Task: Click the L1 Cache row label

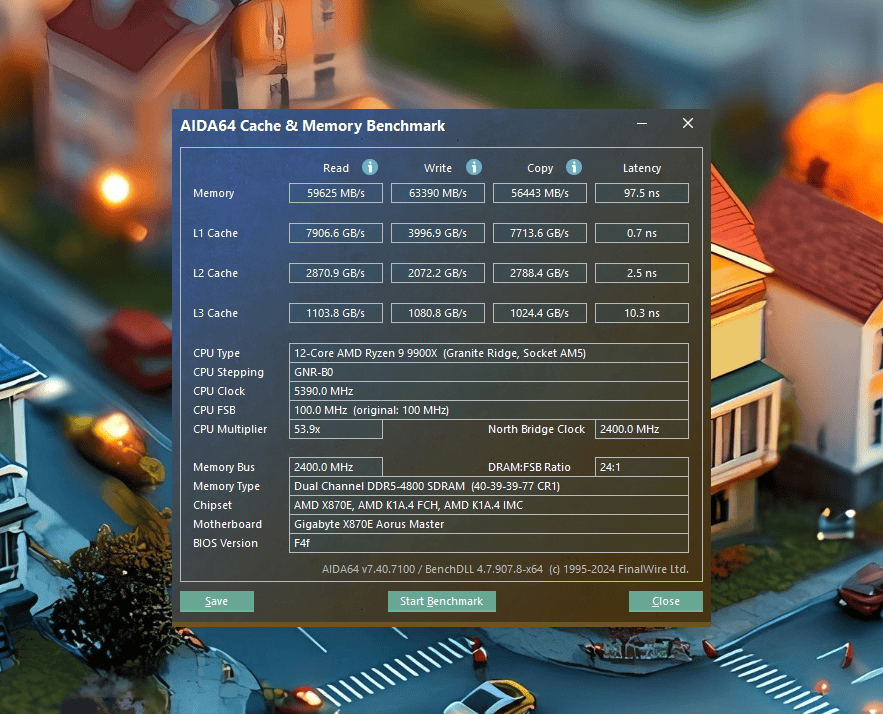Action: (215, 233)
